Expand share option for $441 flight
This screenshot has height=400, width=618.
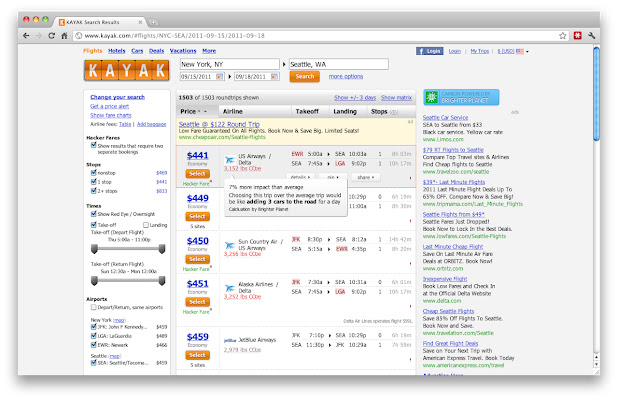365,177
